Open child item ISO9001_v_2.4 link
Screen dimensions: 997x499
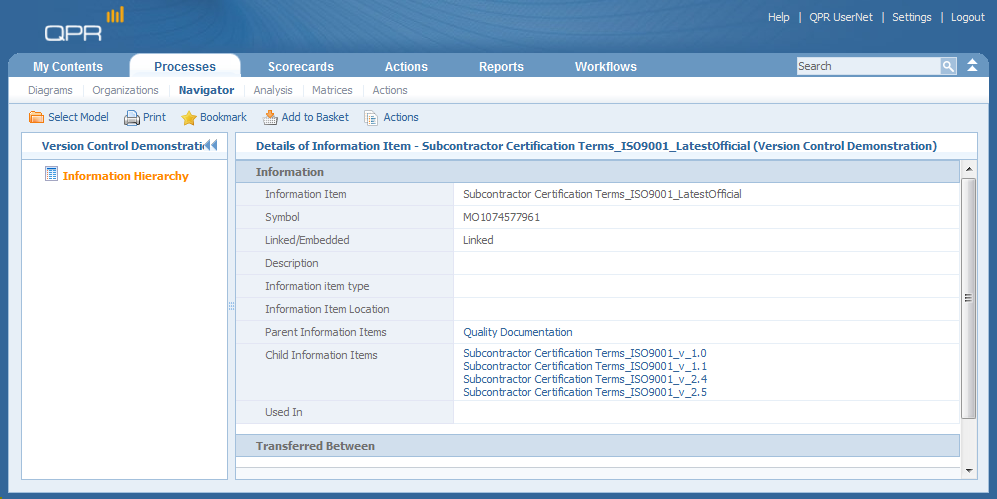point(584,379)
